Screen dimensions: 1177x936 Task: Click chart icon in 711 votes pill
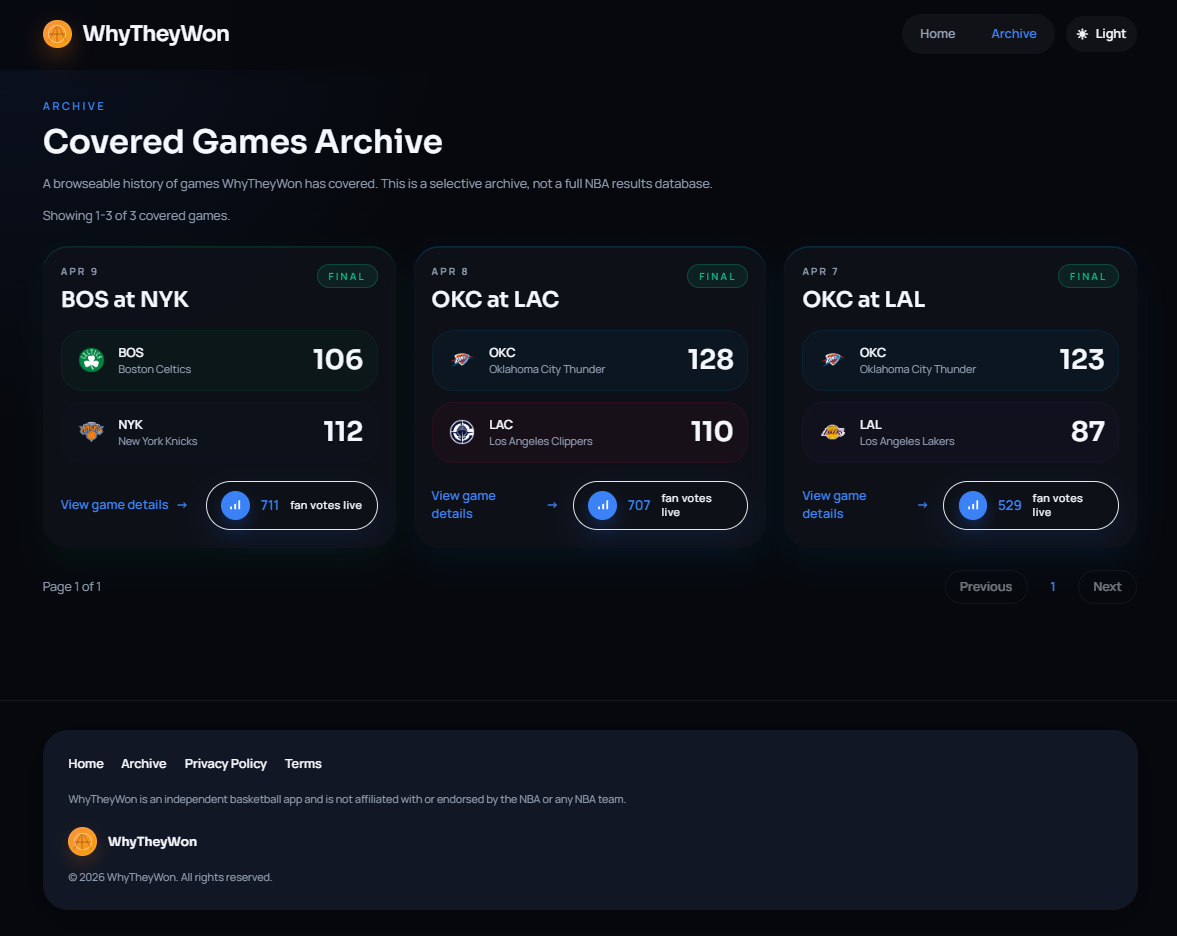[235, 505]
